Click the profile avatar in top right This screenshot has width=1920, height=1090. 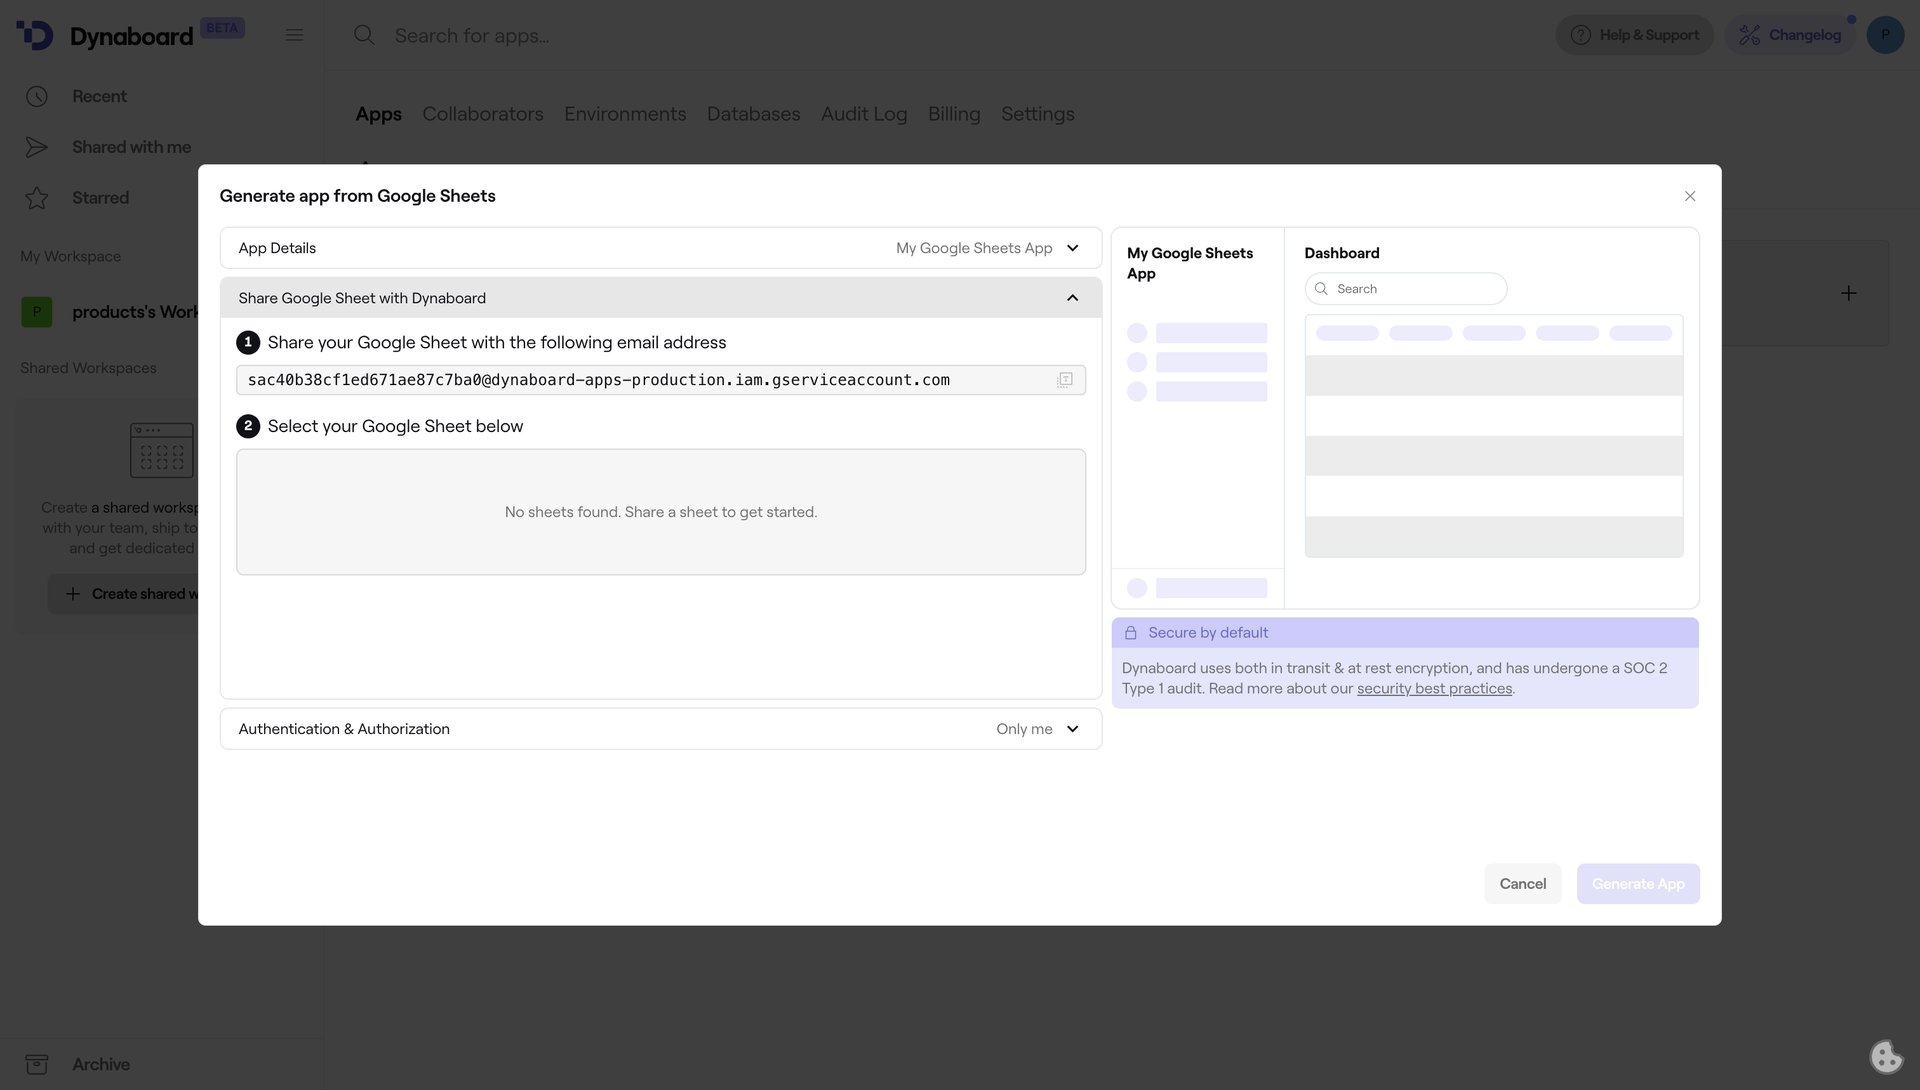(x=1886, y=34)
